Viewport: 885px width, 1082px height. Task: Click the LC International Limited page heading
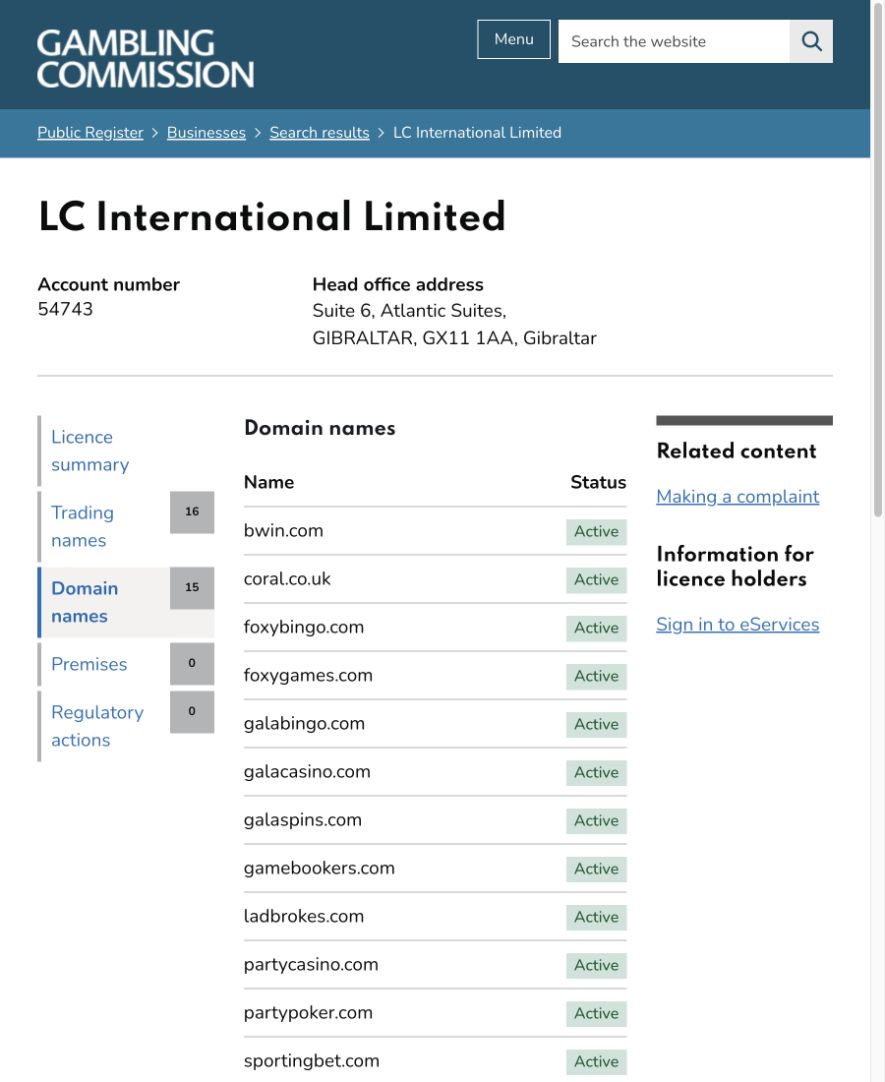point(272,217)
